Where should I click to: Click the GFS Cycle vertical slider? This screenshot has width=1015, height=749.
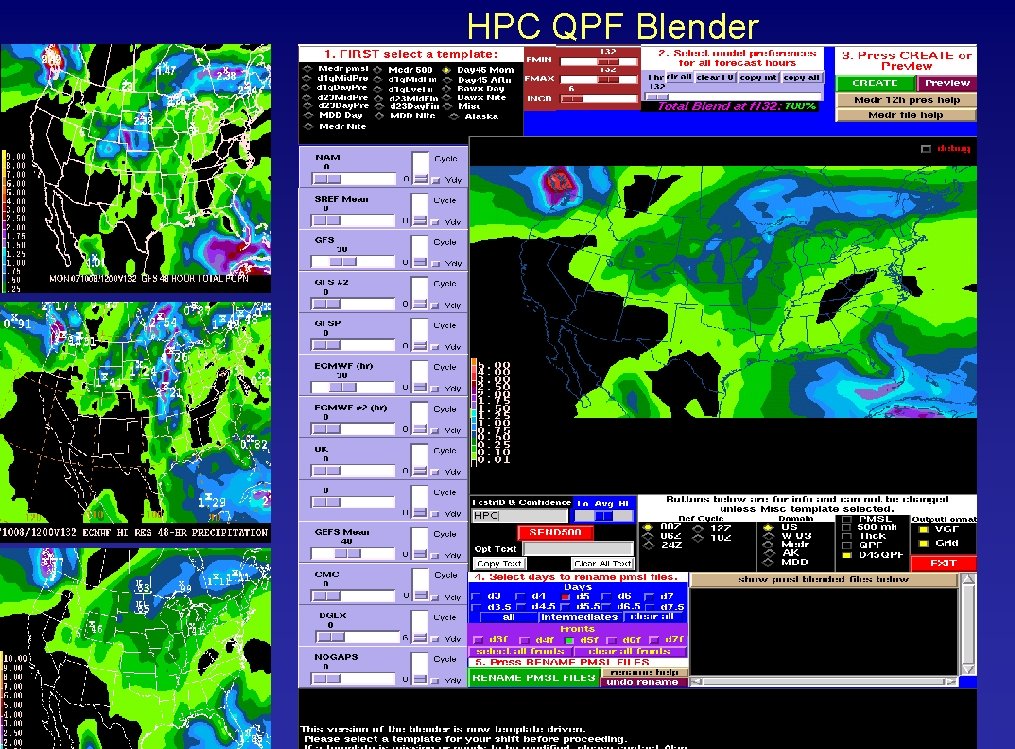click(x=420, y=252)
